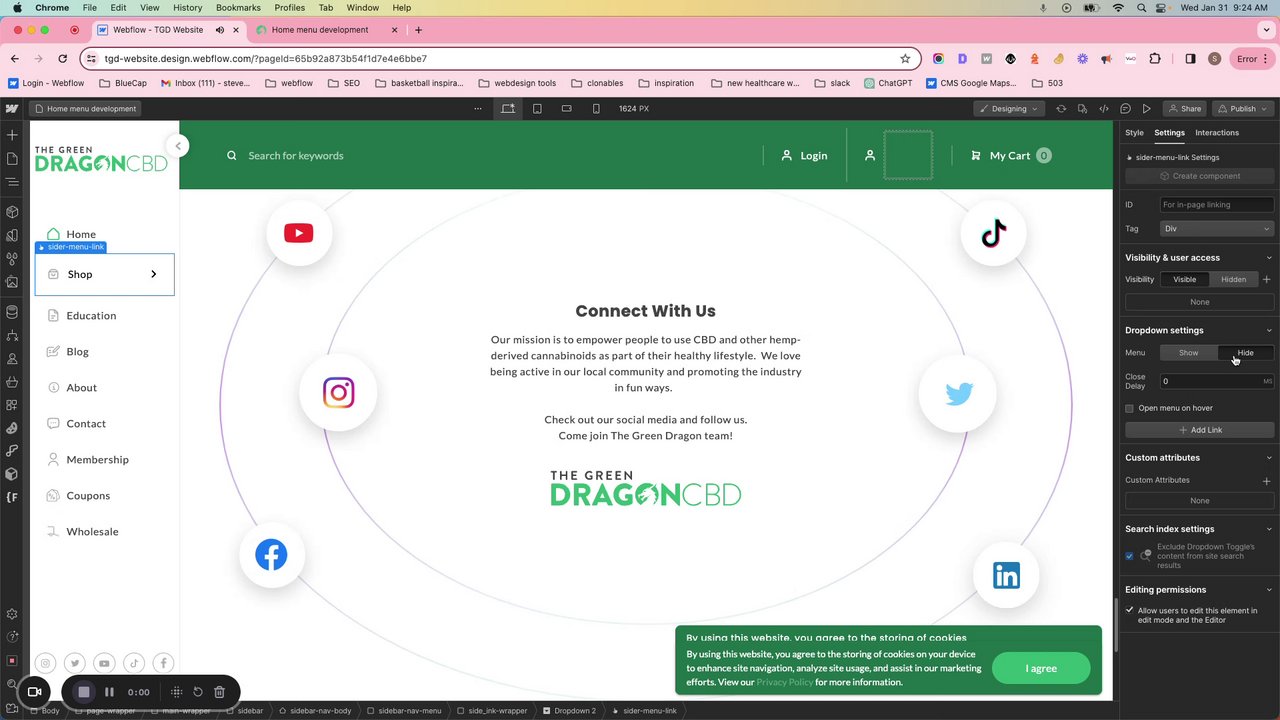Image resolution: width=1280 pixels, height=720 pixels.
Task: Switch to tablet breakpoint icon
Action: click(x=537, y=108)
